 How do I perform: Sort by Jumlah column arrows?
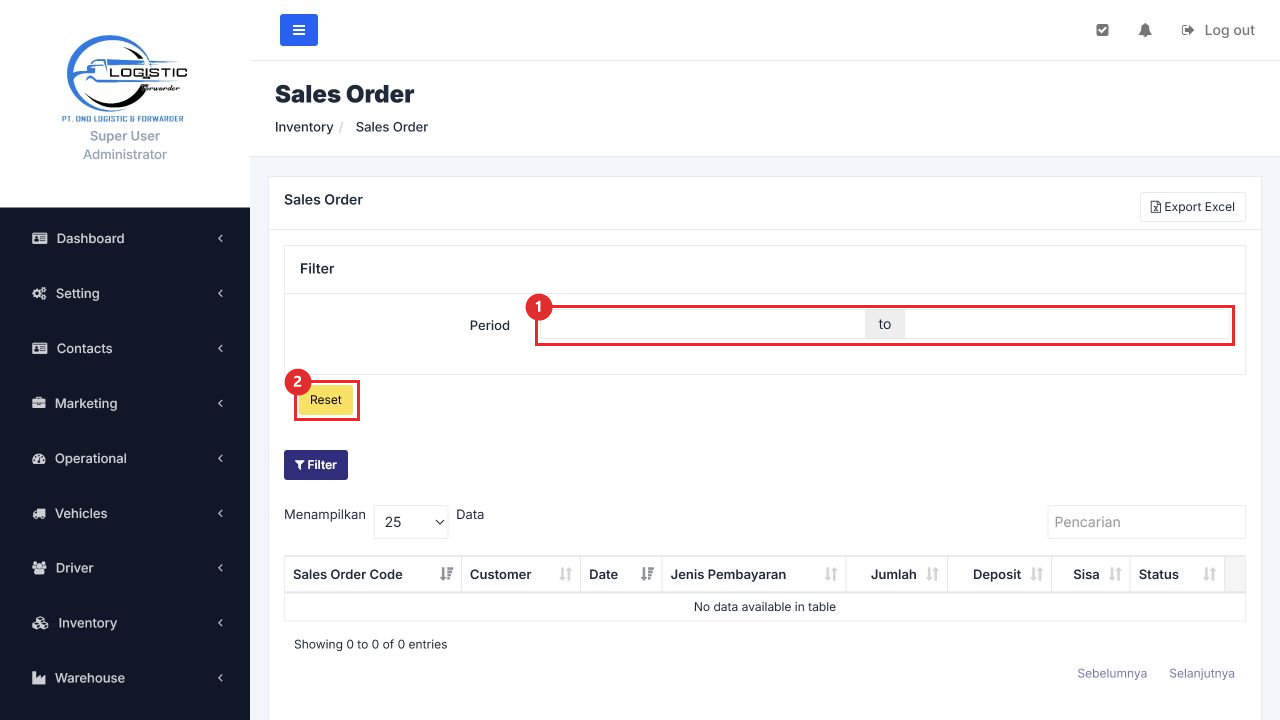pos(932,574)
